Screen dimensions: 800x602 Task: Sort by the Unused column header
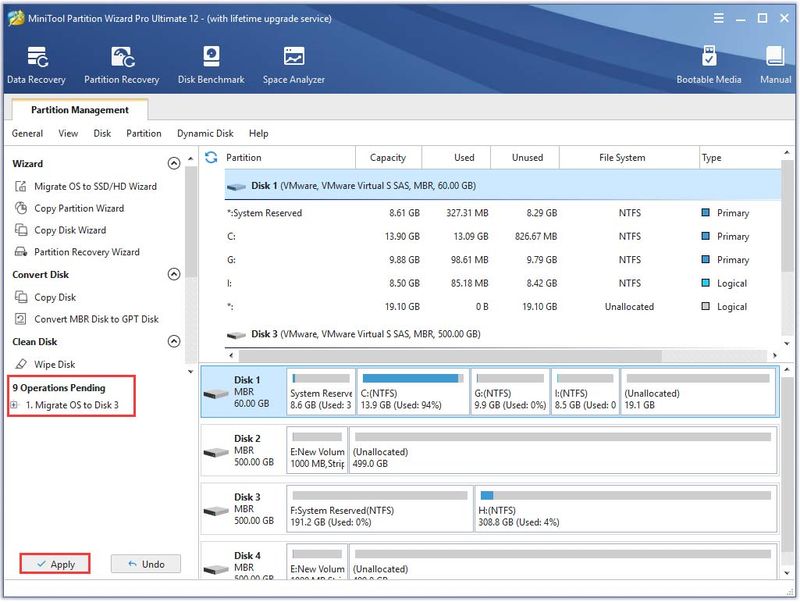(x=525, y=157)
